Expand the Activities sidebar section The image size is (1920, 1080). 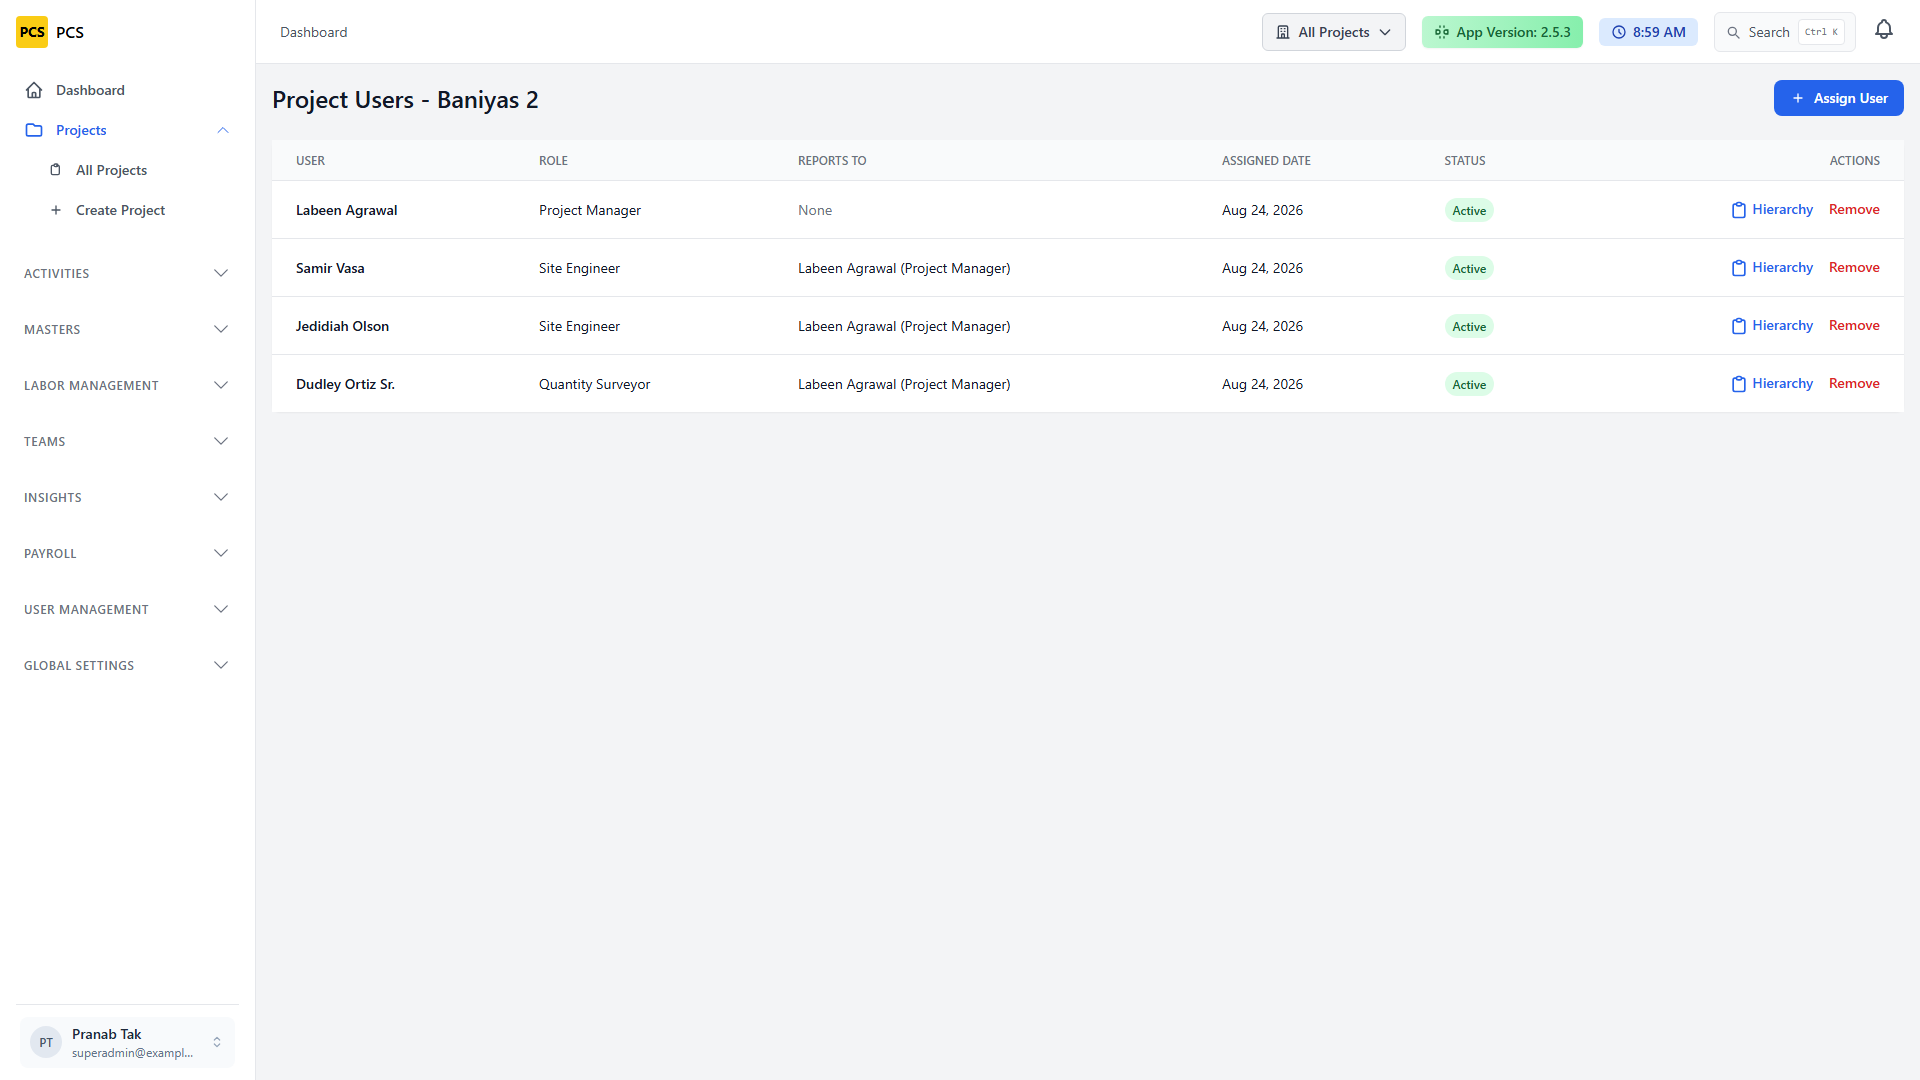pos(127,273)
